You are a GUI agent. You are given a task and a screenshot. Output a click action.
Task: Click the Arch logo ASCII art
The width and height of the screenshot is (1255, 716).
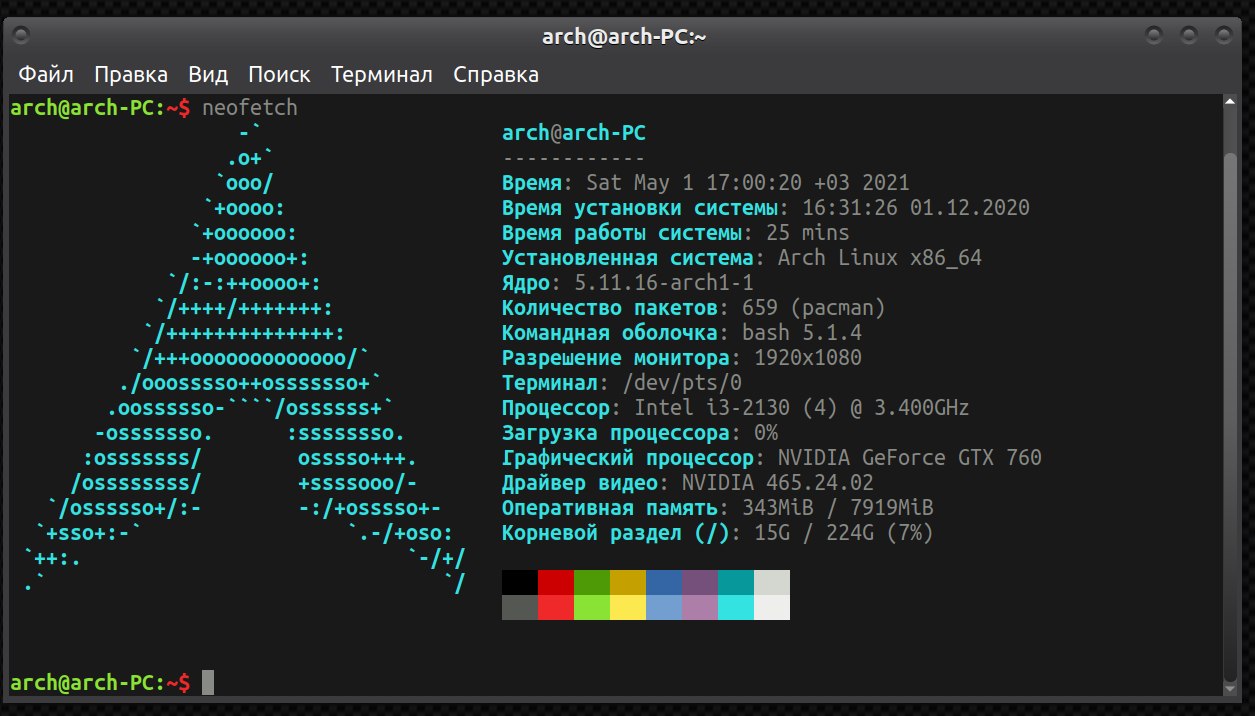tap(245, 358)
